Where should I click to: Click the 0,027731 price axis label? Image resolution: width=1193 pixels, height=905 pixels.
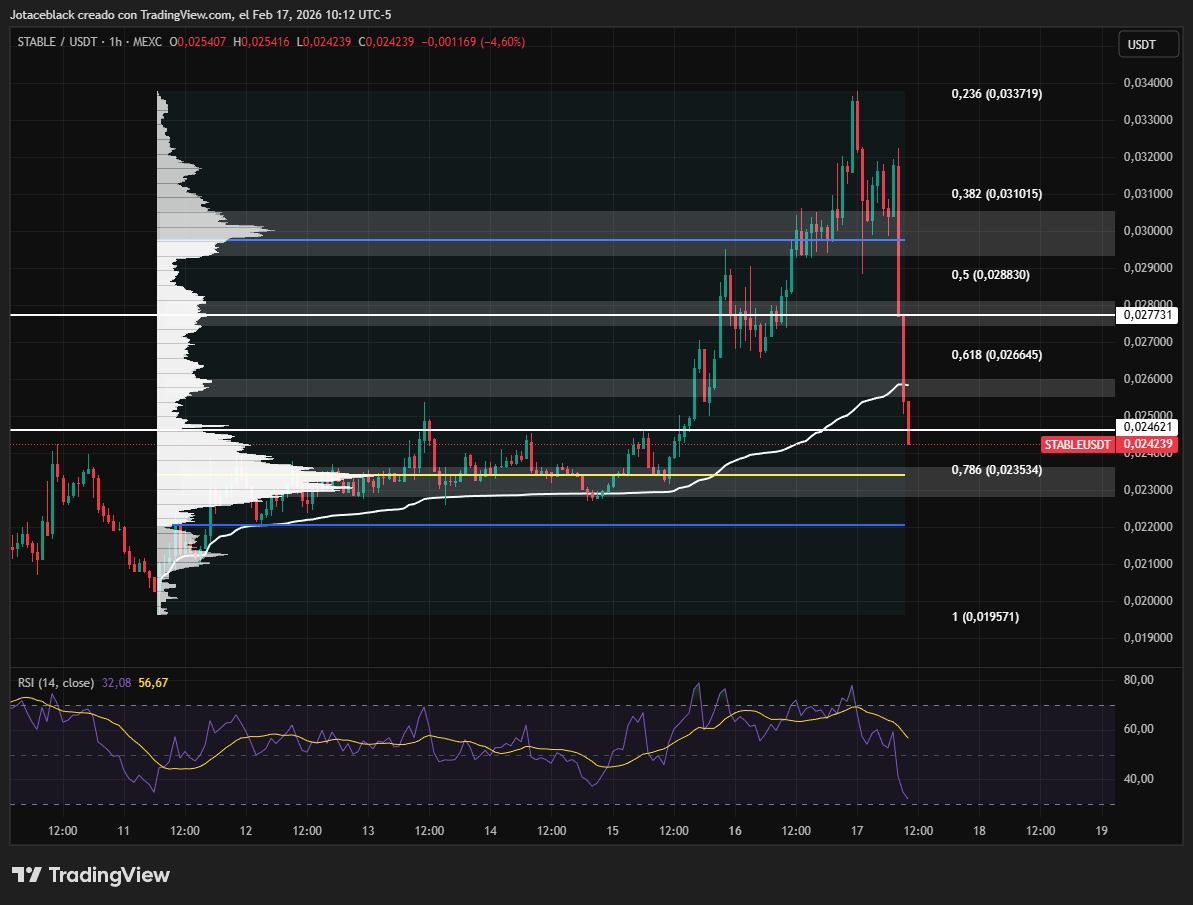(1148, 315)
